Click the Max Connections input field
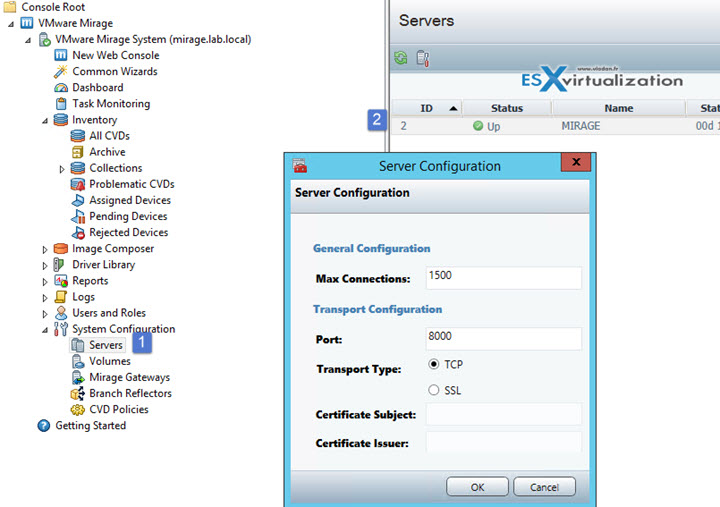Screen dimensions: 720x507 504,278
